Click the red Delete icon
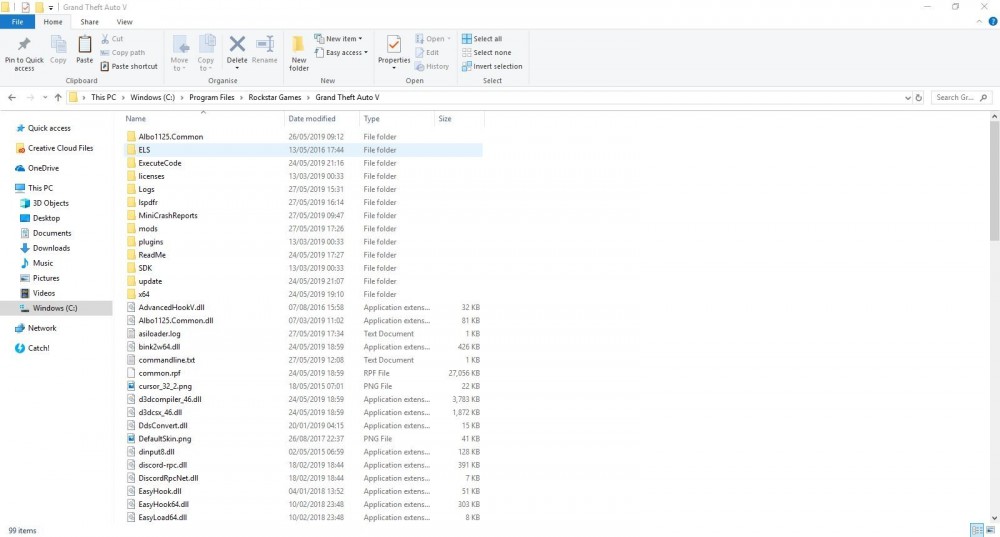This screenshot has height=537, width=1000. pos(237,44)
